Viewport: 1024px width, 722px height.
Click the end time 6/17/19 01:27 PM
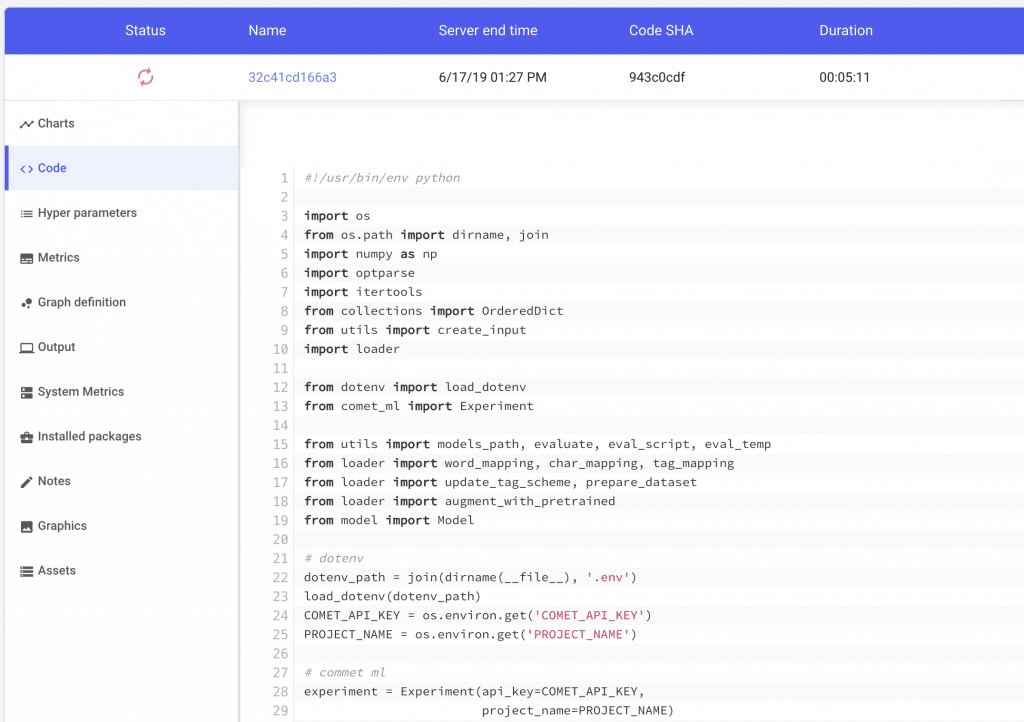click(492, 77)
